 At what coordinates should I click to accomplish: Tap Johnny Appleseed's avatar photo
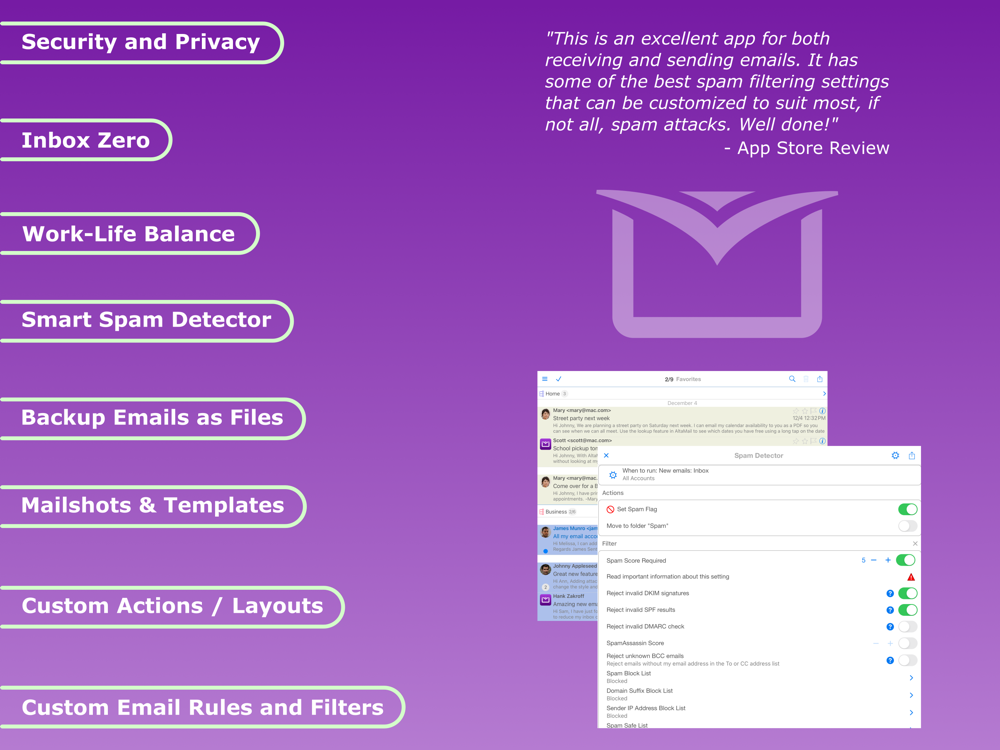[x=546, y=570]
